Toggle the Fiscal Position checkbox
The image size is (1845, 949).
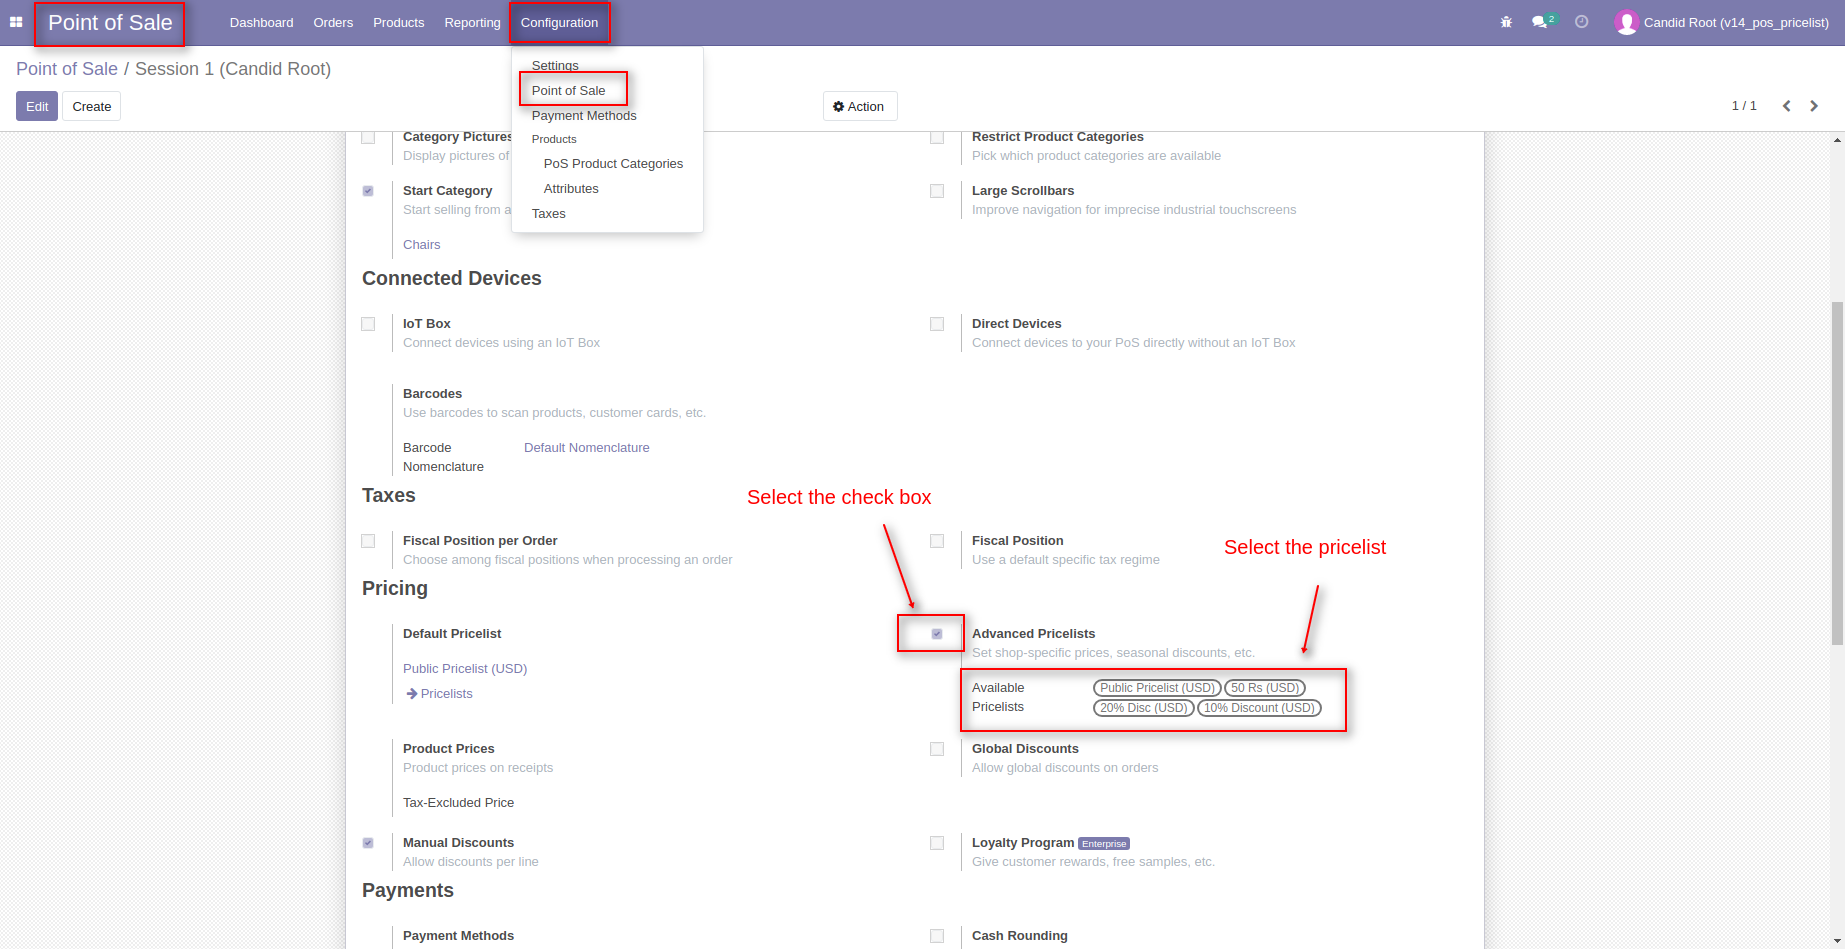click(937, 541)
